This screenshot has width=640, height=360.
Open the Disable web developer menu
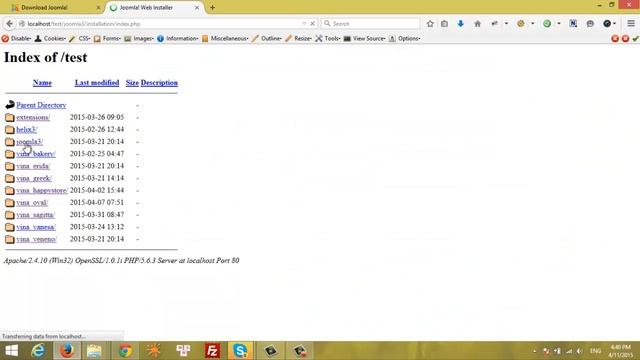[x=16, y=38]
